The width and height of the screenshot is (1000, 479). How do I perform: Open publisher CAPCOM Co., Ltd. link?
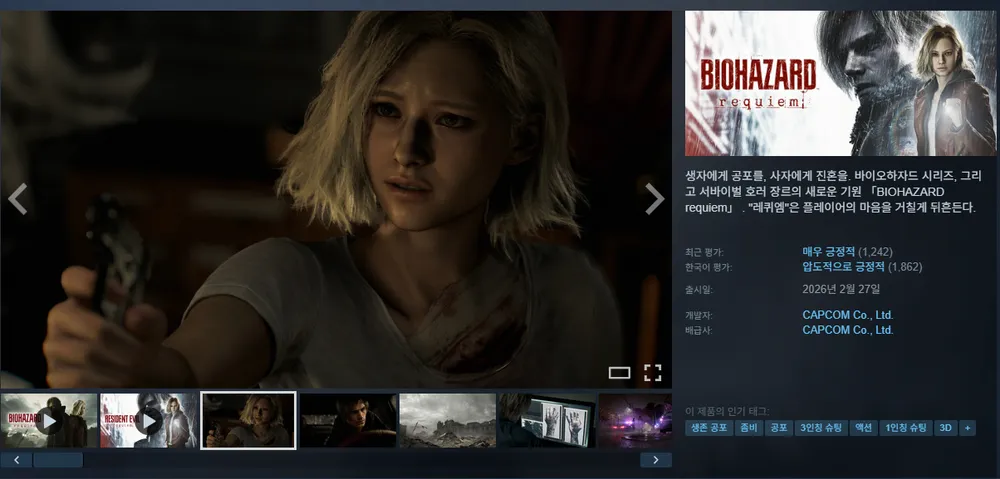click(x=848, y=330)
